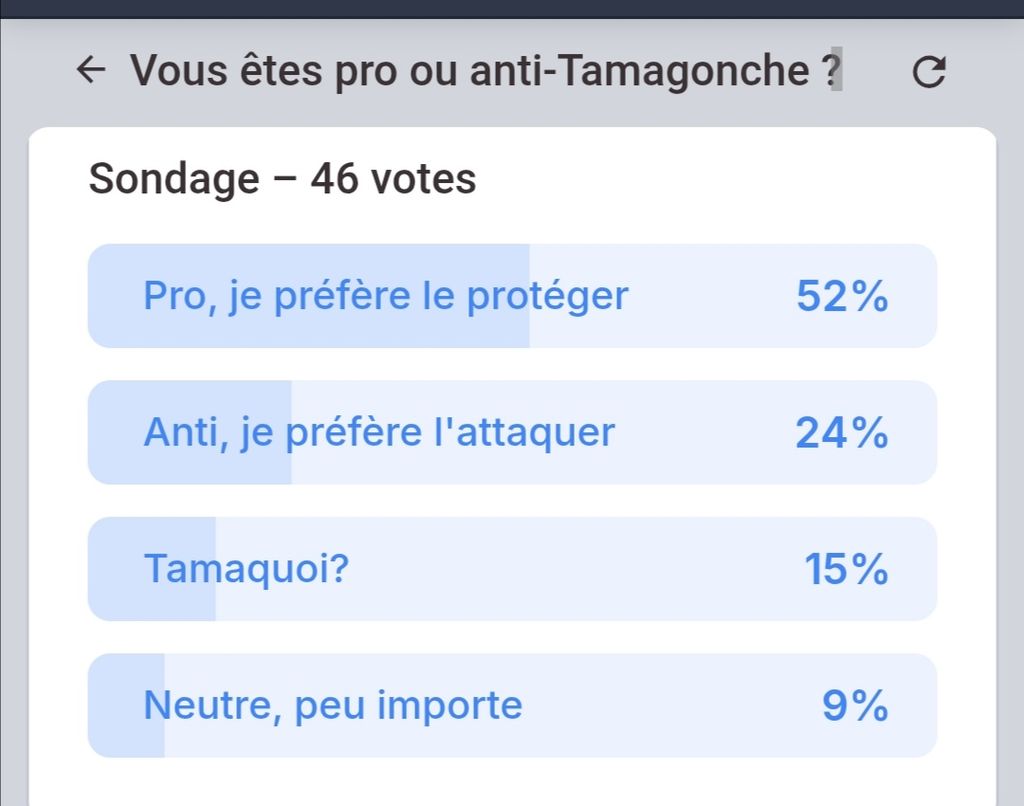Screen dimensions: 1024x806
Task: Tap the 9% result value
Action: [x=855, y=706]
